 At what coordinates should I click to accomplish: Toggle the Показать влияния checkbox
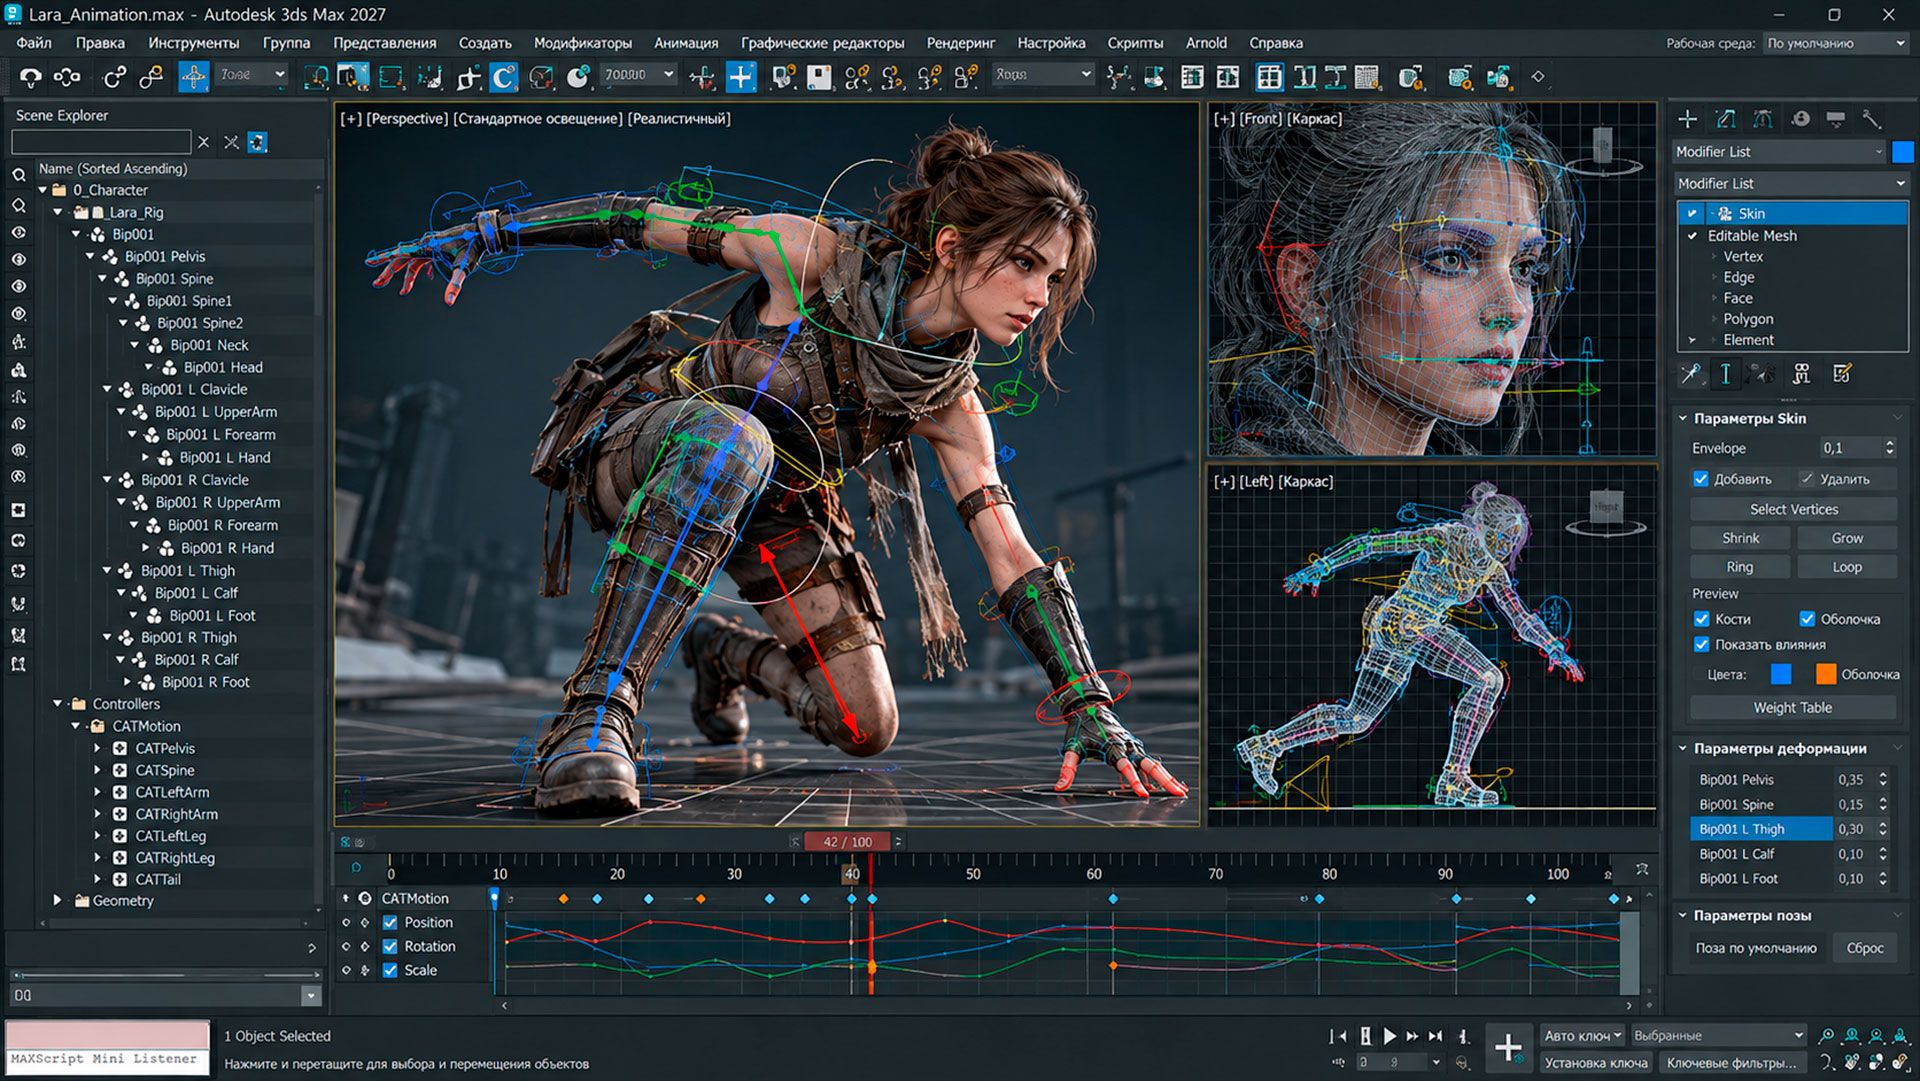pos(1701,645)
